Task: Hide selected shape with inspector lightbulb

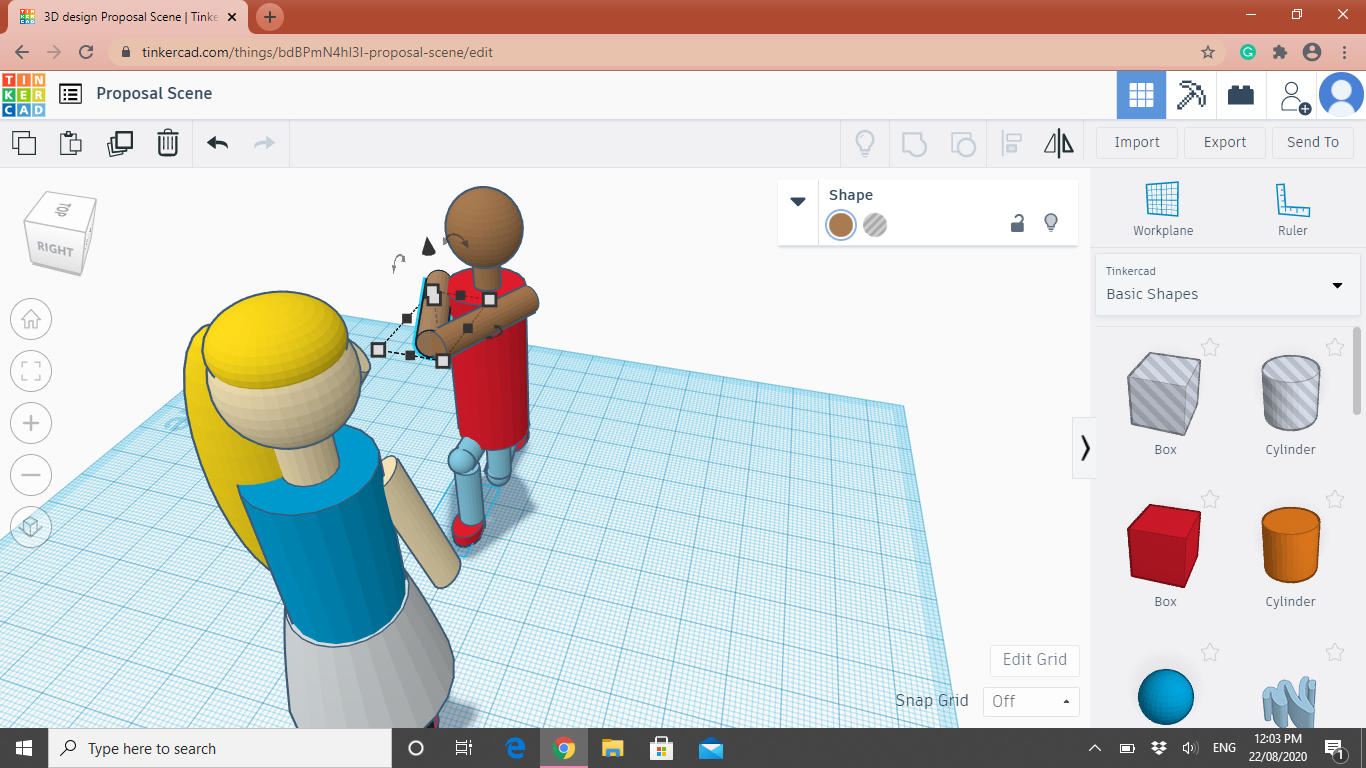Action: 1051,223
